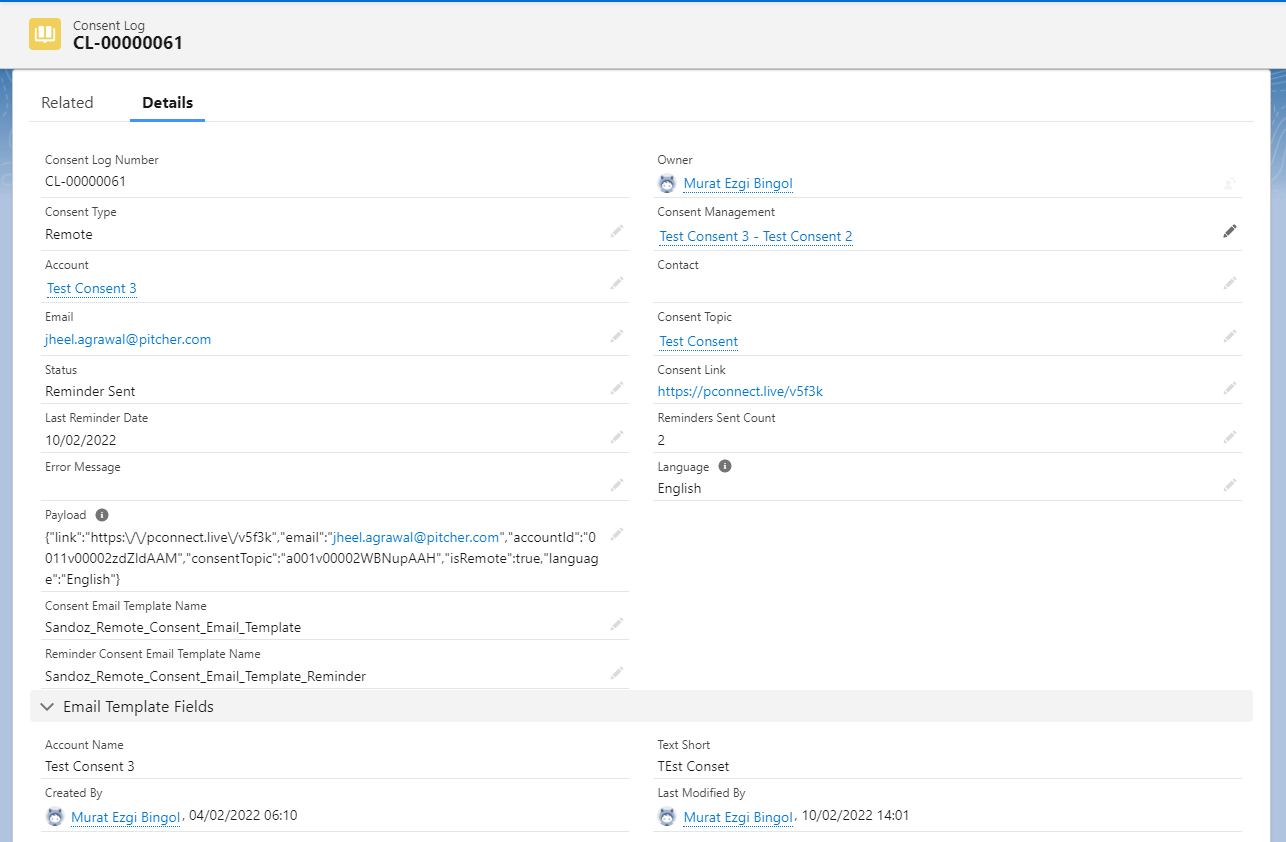Open the Test Consent 3 account link

pyautogui.click(x=91, y=288)
